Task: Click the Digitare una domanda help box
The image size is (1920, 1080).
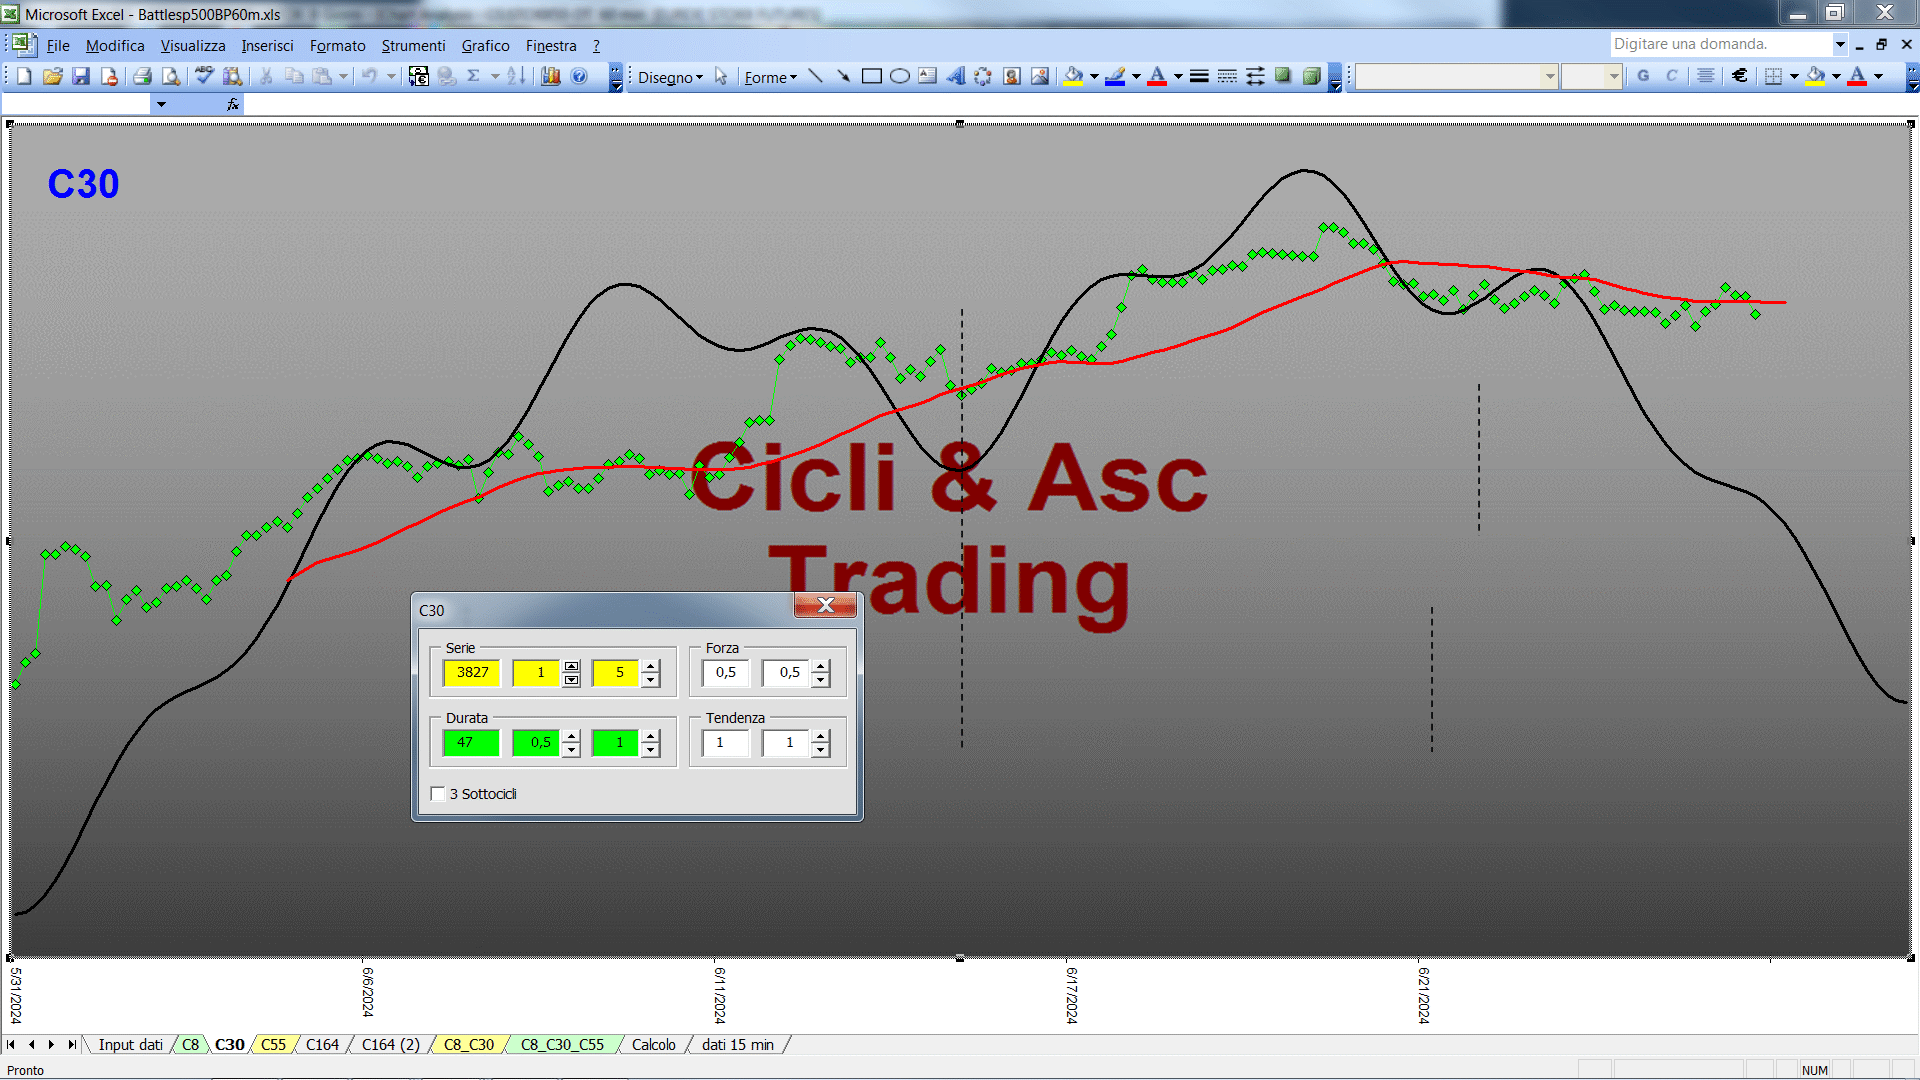Action: tap(1720, 44)
